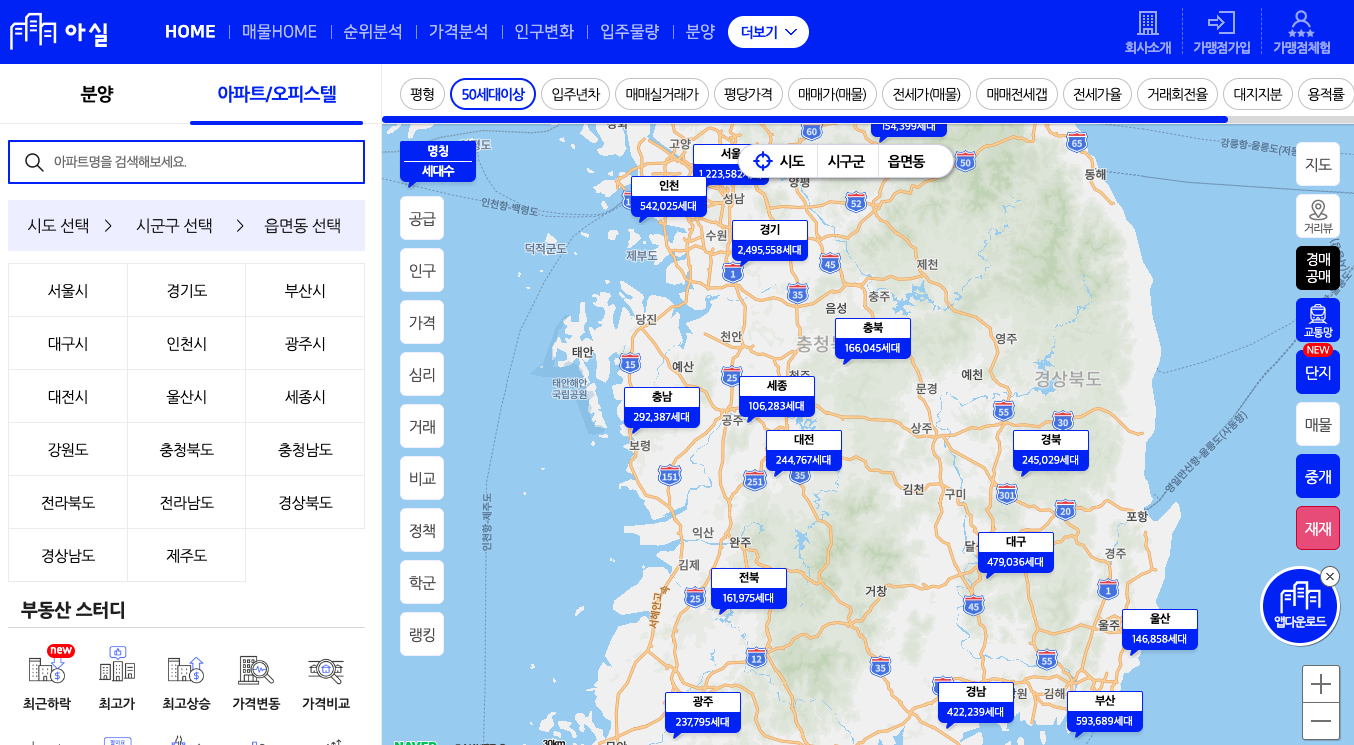Open the 인구변화 menu item
This screenshot has width=1354, height=745.
(543, 31)
